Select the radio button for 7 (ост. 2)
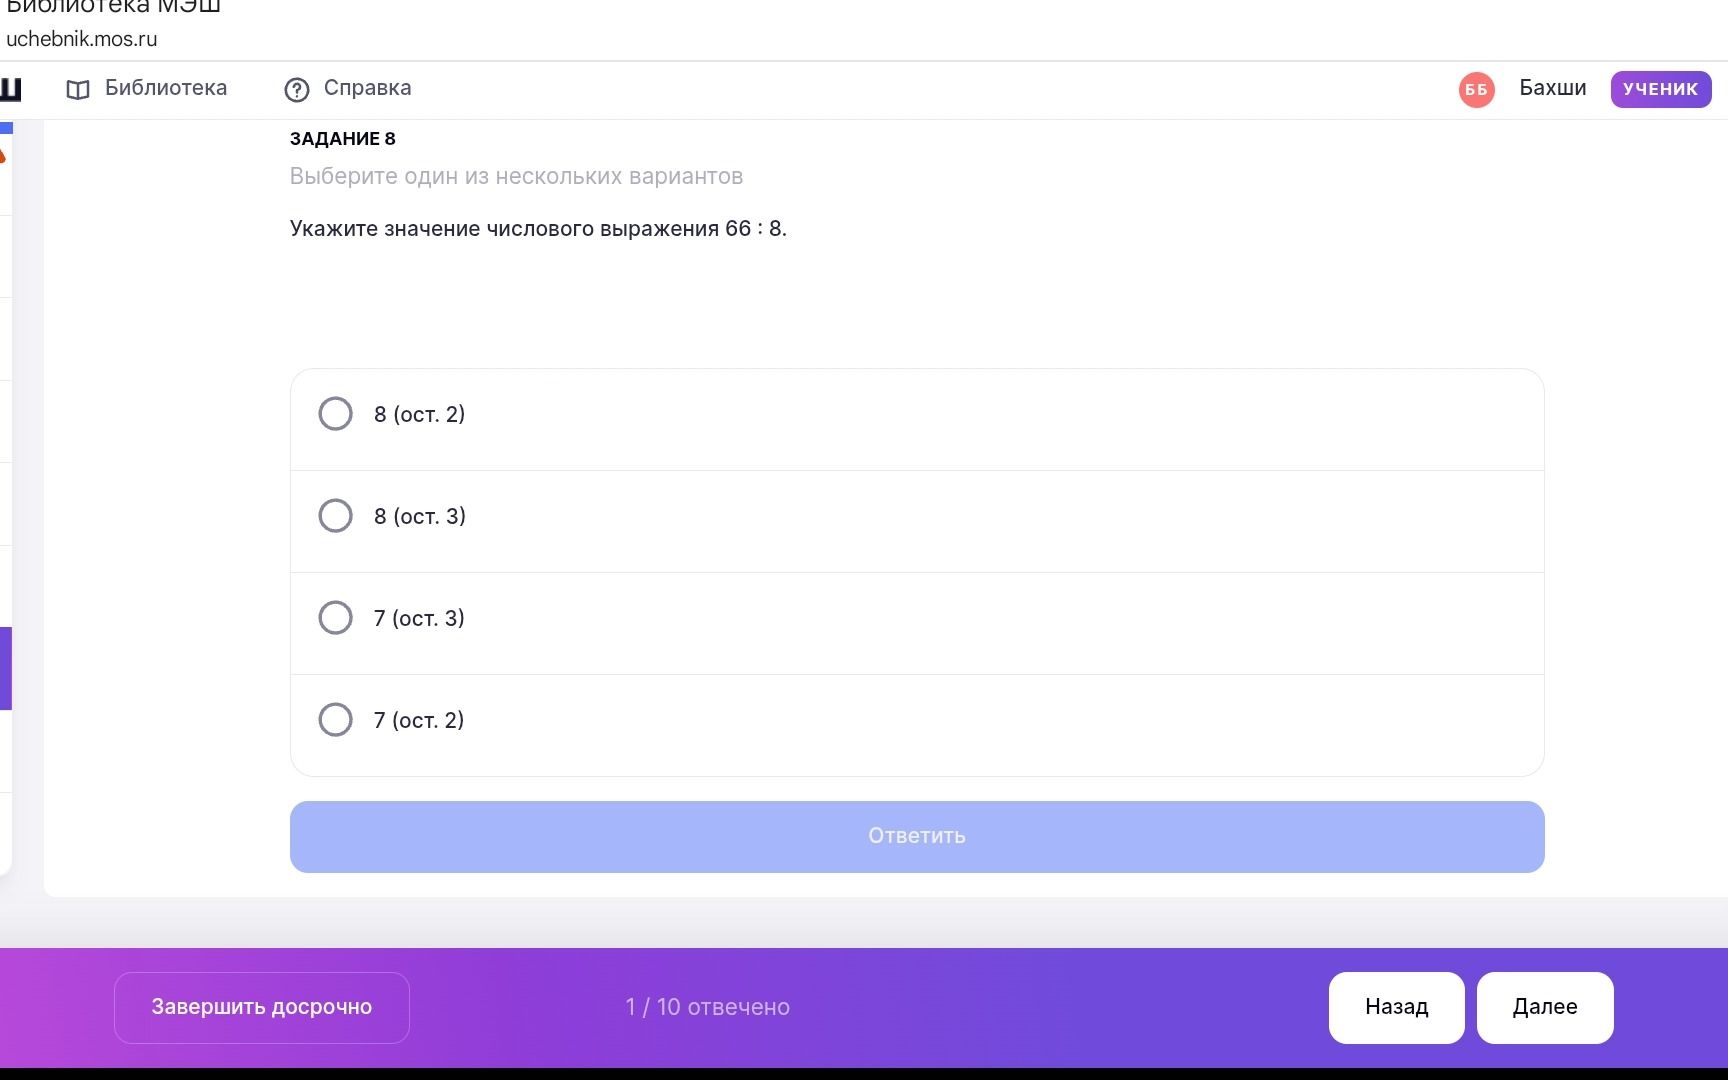The image size is (1728, 1080). (x=335, y=720)
